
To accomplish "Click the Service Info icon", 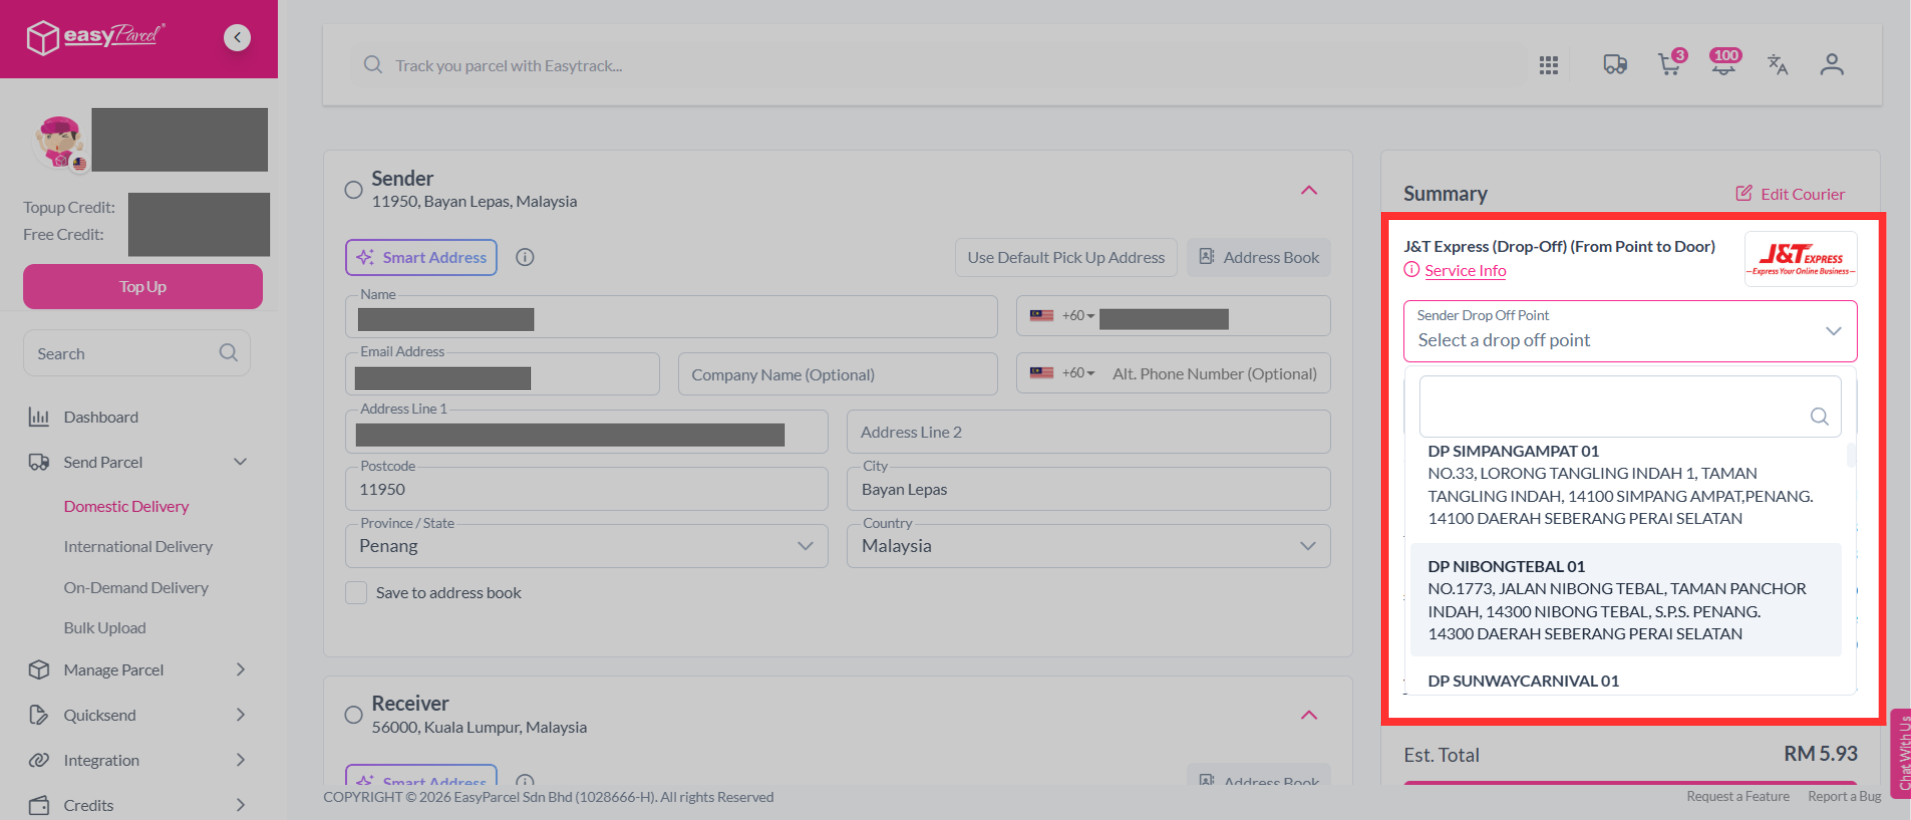I will pos(1412,270).
